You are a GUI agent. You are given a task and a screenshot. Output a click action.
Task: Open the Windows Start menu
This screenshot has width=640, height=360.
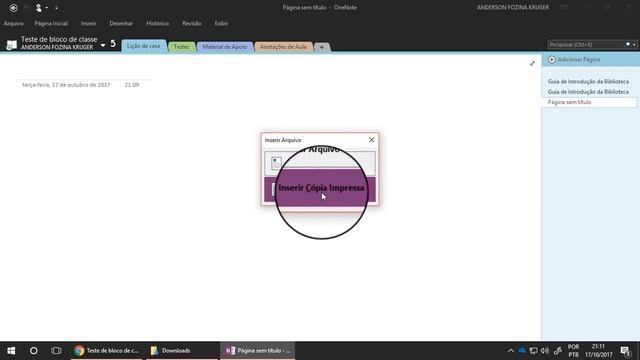[11, 351]
